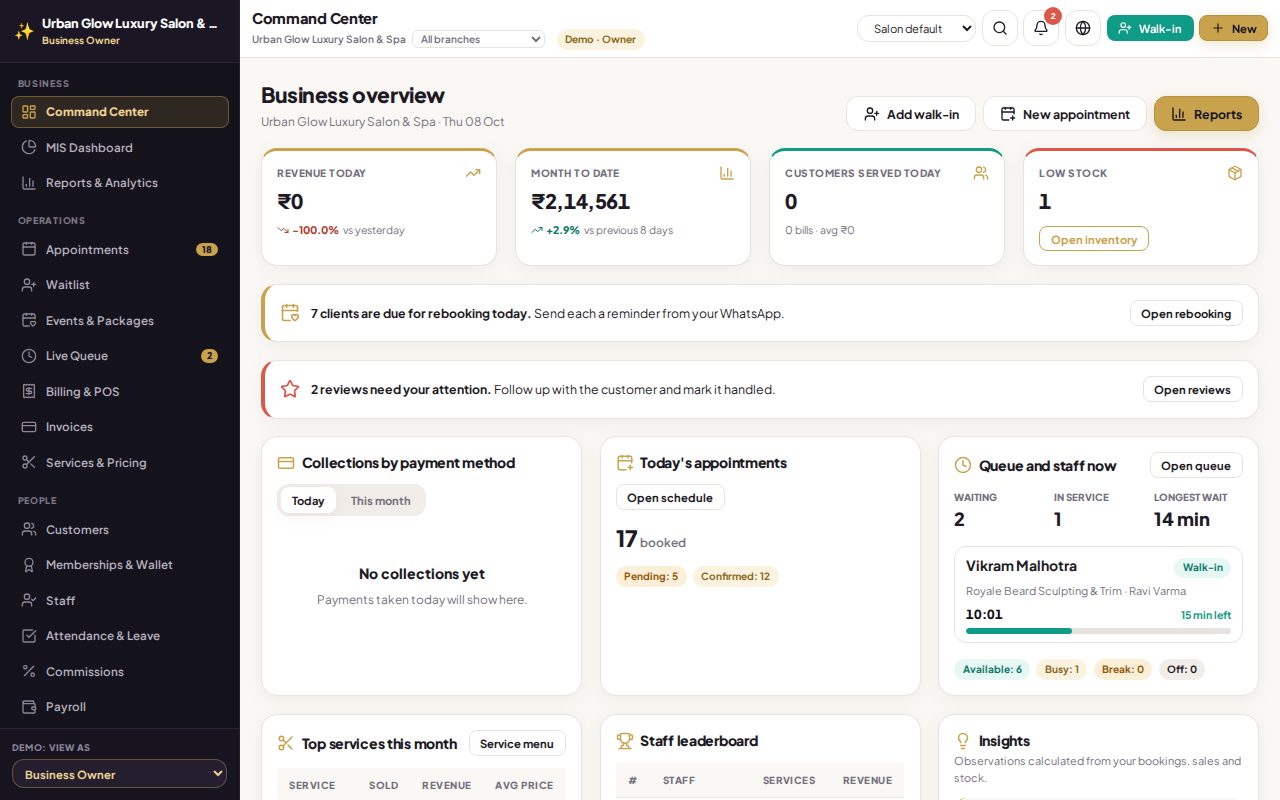Click Vikram Malhotra service progress bar
This screenshot has height=800, width=1280.
pyautogui.click(x=1098, y=631)
